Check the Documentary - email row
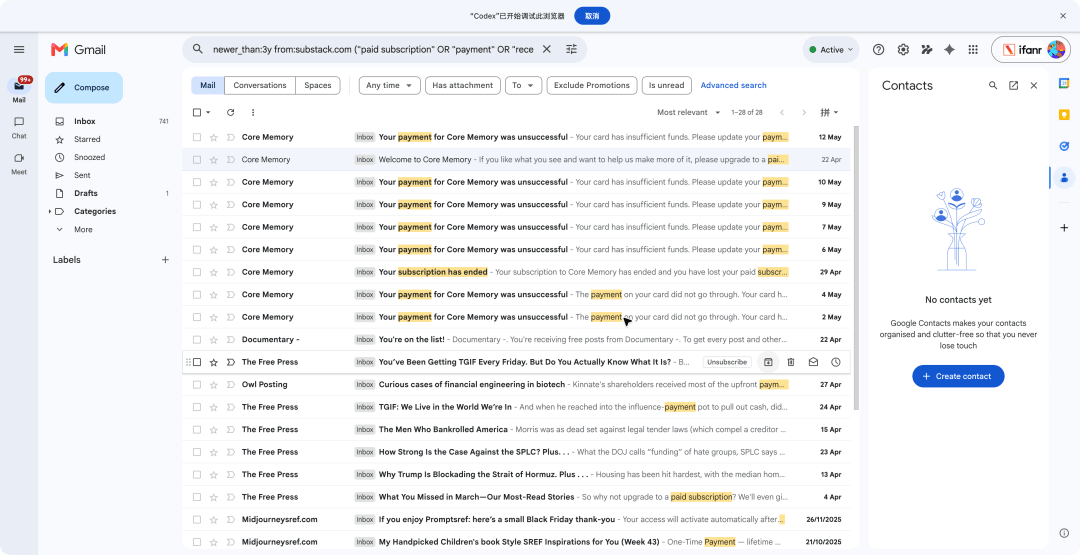Screen dimensions: 1080x555 [x=197, y=339]
